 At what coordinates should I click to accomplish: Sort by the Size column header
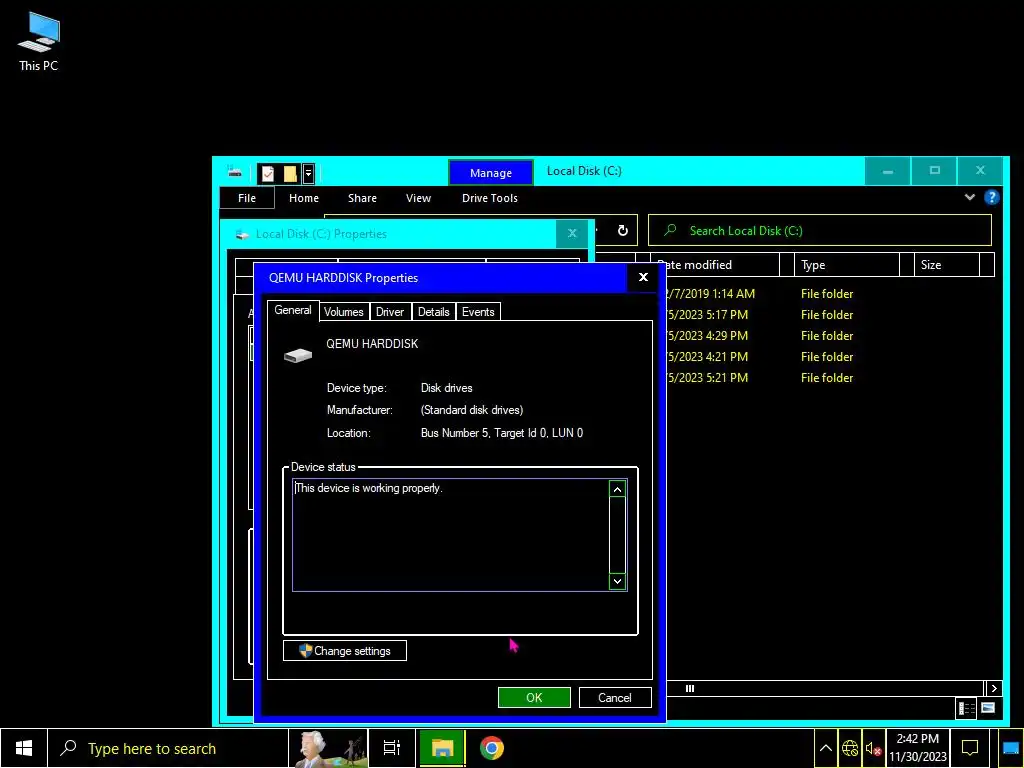tap(946, 264)
